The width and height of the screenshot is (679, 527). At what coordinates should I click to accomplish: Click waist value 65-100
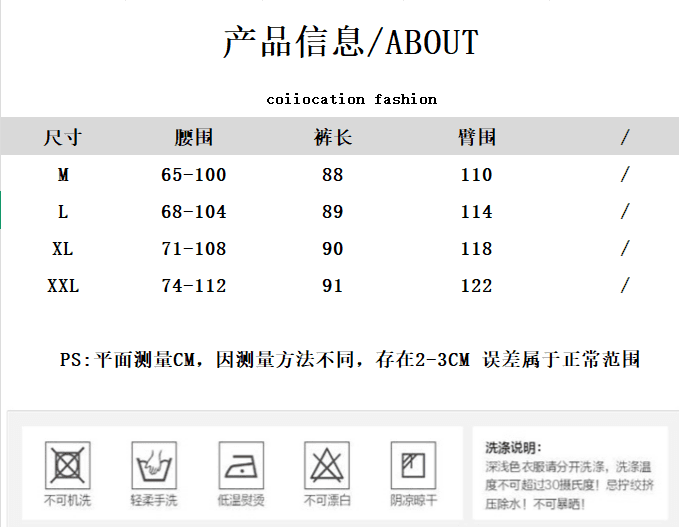coord(194,175)
